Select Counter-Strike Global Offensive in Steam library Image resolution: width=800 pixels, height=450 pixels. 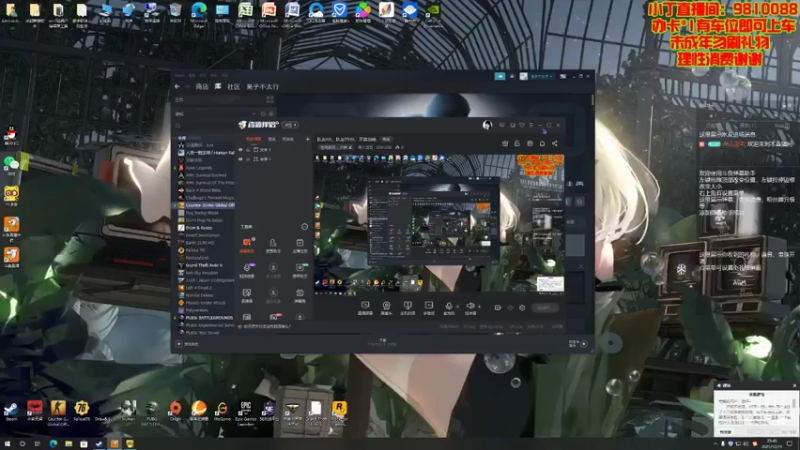click(206, 205)
